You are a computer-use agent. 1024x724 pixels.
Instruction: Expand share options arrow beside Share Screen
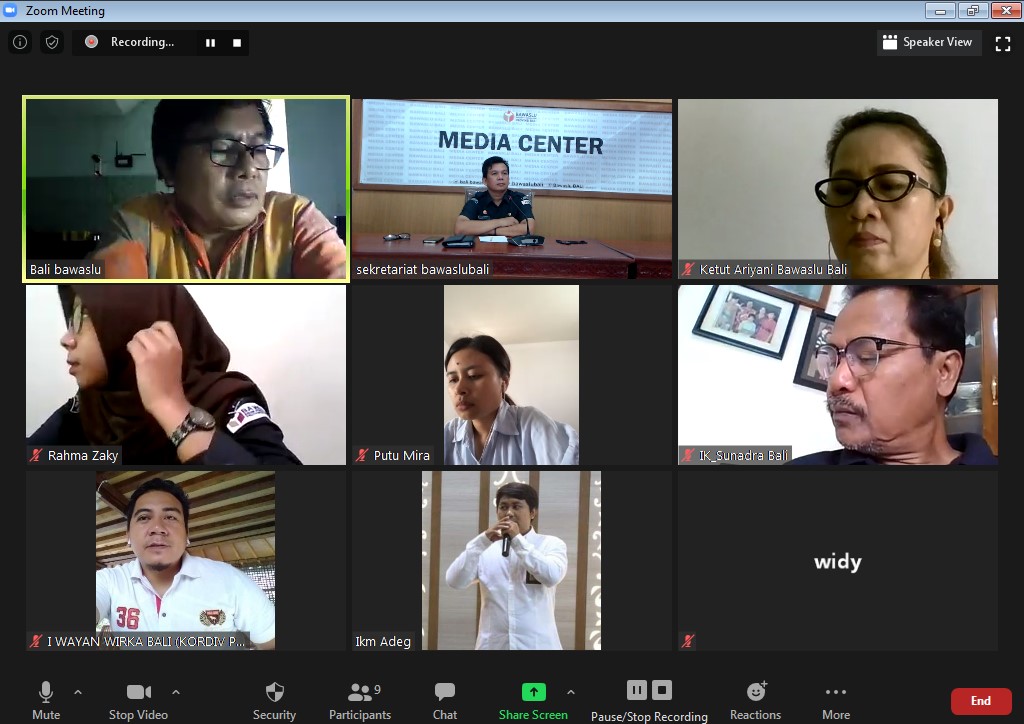pos(571,692)
